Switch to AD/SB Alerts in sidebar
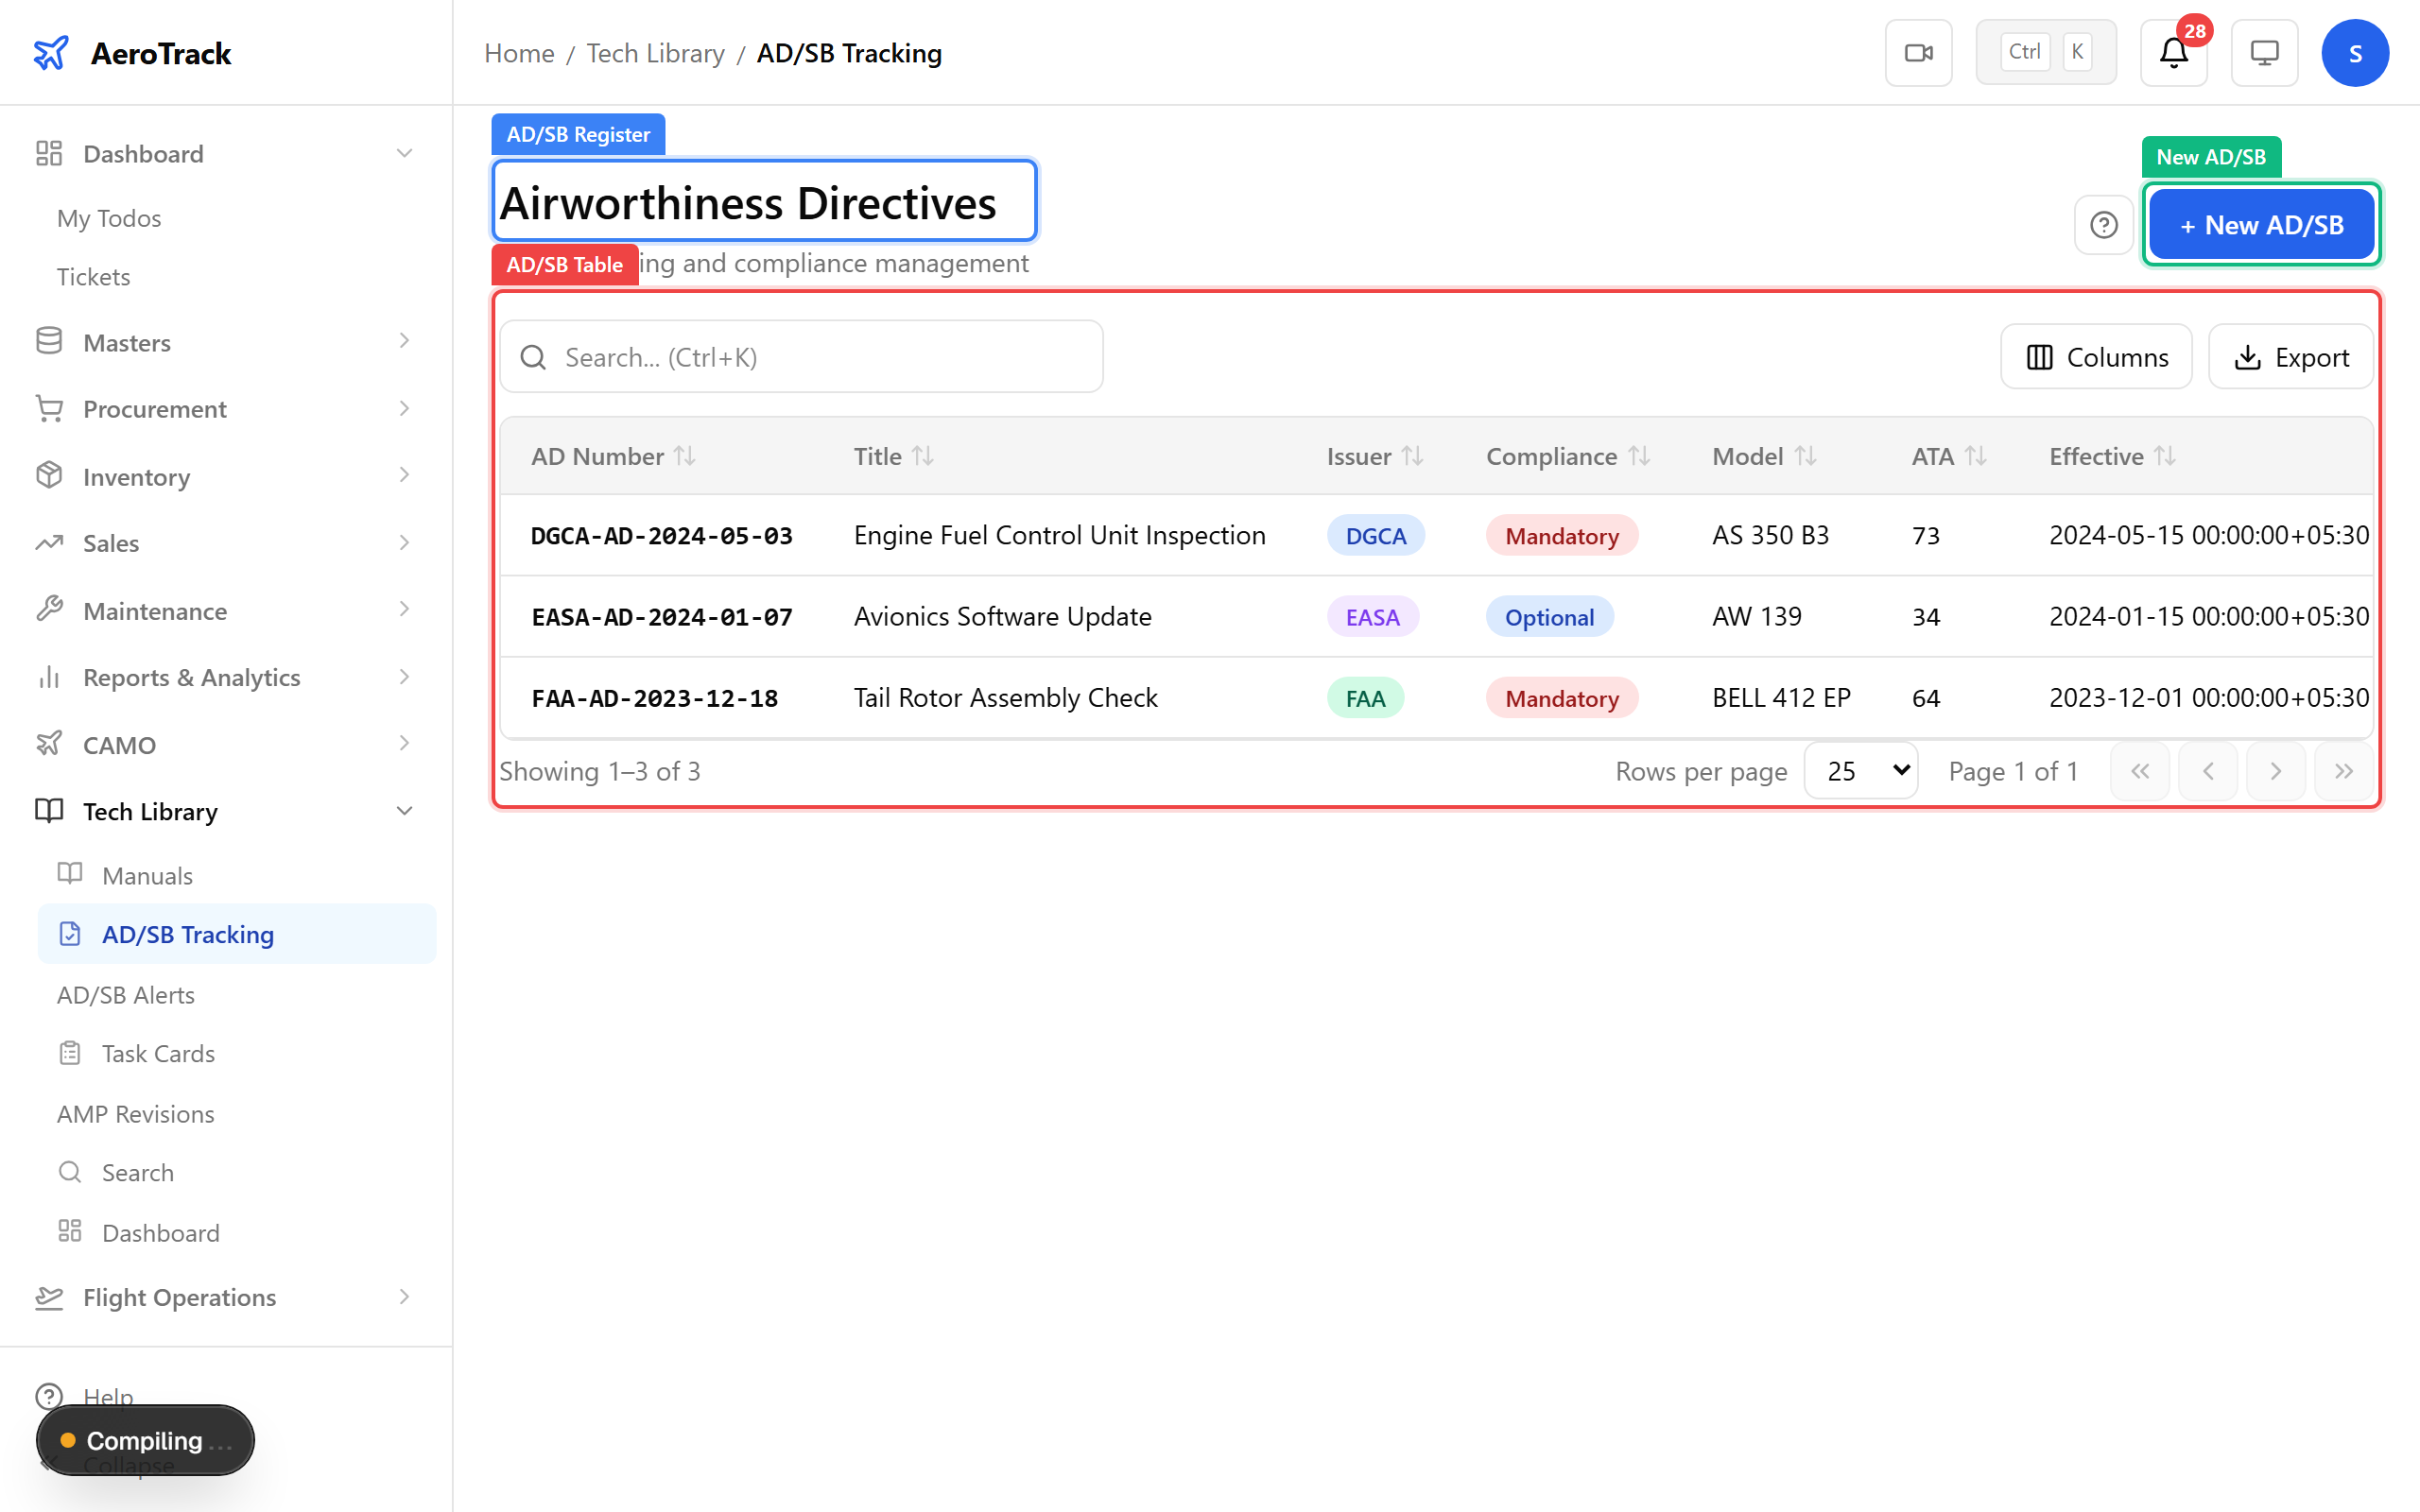This screenshot has width=2420, height=1512. click(125, 994)
